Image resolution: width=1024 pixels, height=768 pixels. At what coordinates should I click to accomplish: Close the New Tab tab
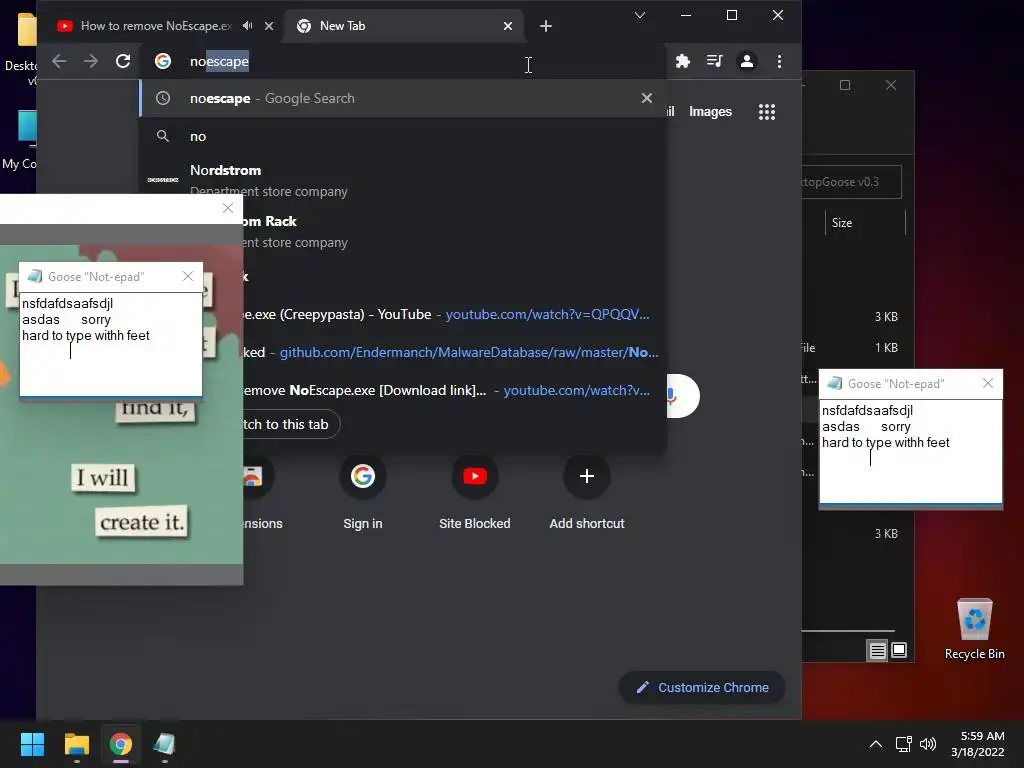[508, 26]
